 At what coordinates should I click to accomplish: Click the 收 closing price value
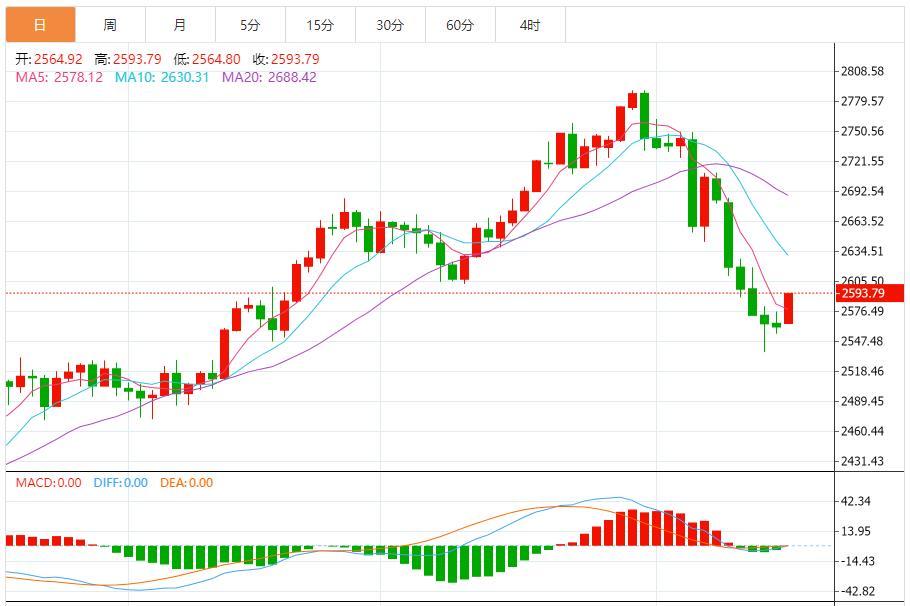point(295,59)
